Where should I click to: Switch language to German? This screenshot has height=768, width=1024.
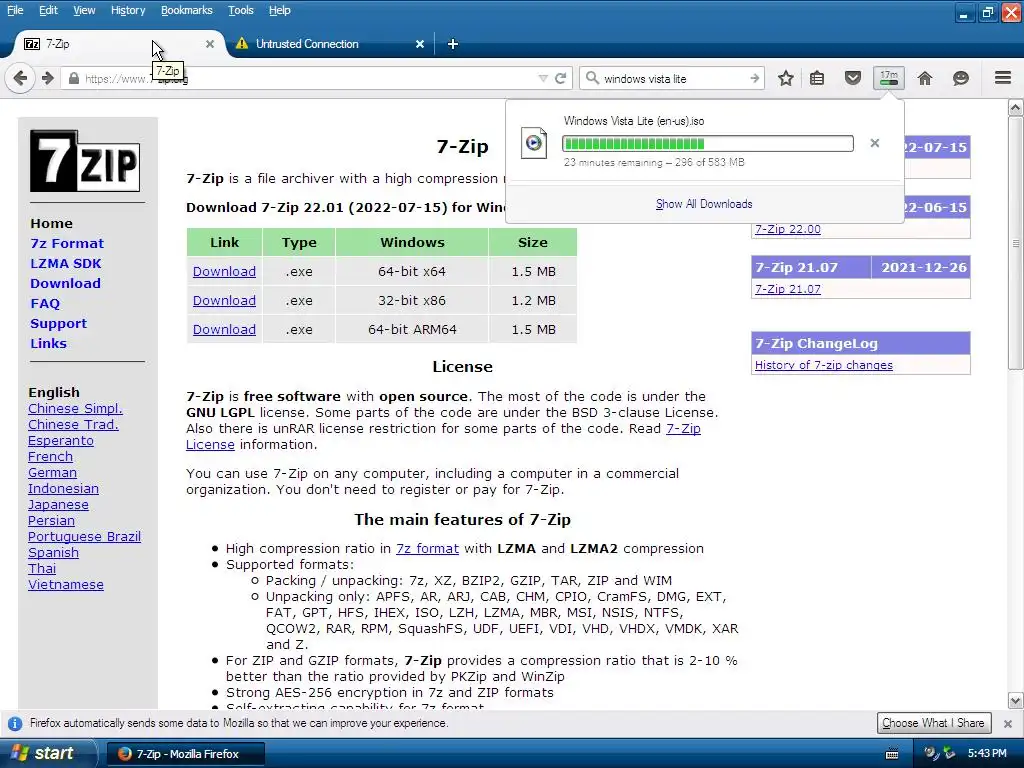coord(52,473)
